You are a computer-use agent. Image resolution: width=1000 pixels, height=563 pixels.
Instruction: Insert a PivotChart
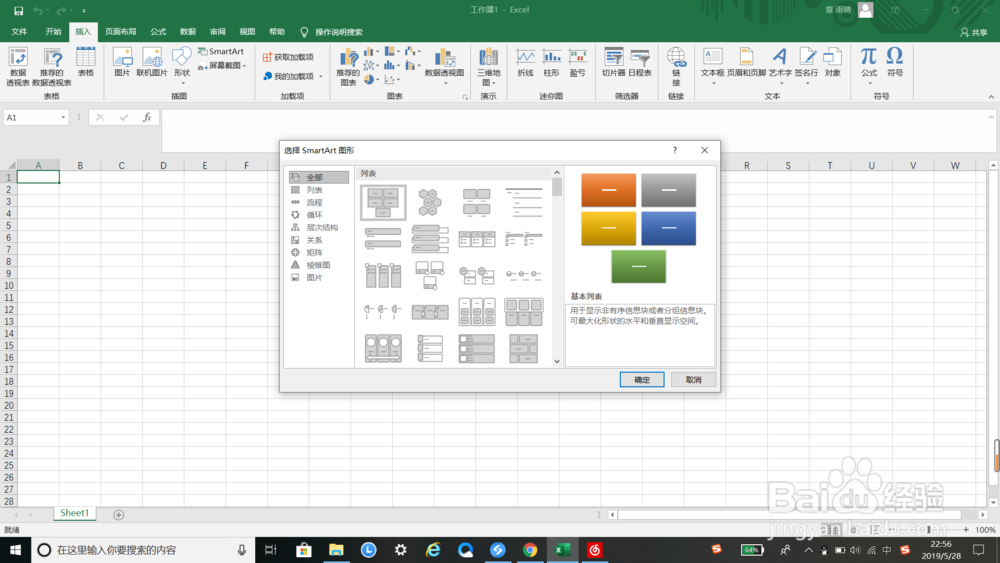point(445,66)
